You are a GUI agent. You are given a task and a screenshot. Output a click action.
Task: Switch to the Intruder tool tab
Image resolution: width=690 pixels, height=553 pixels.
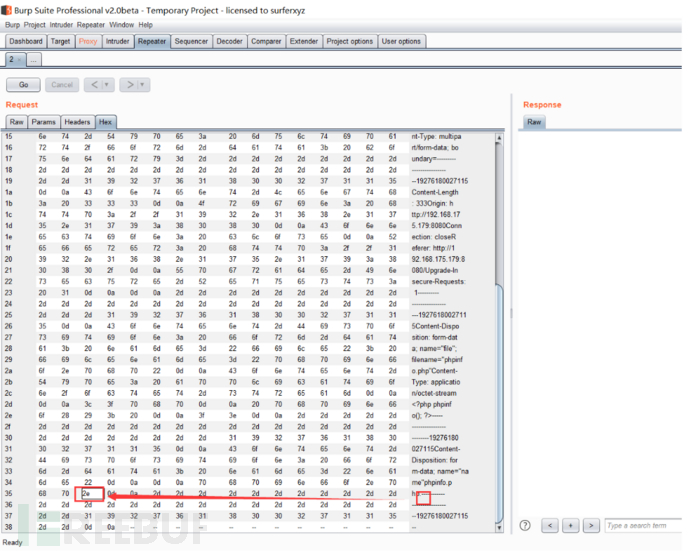coord(117,41)
